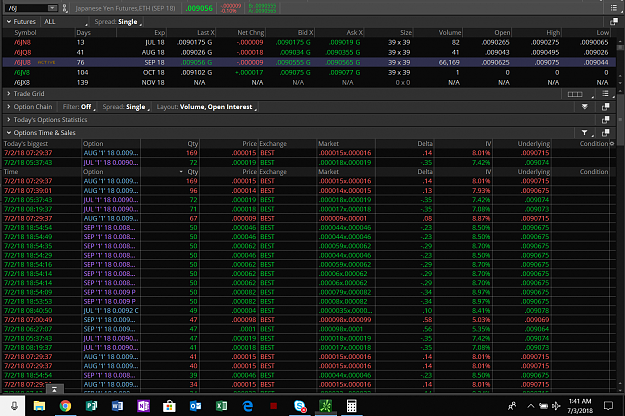Expand the Trade Grid section
625x416 pixels.
pyautogui.click(x=9, y=94)
